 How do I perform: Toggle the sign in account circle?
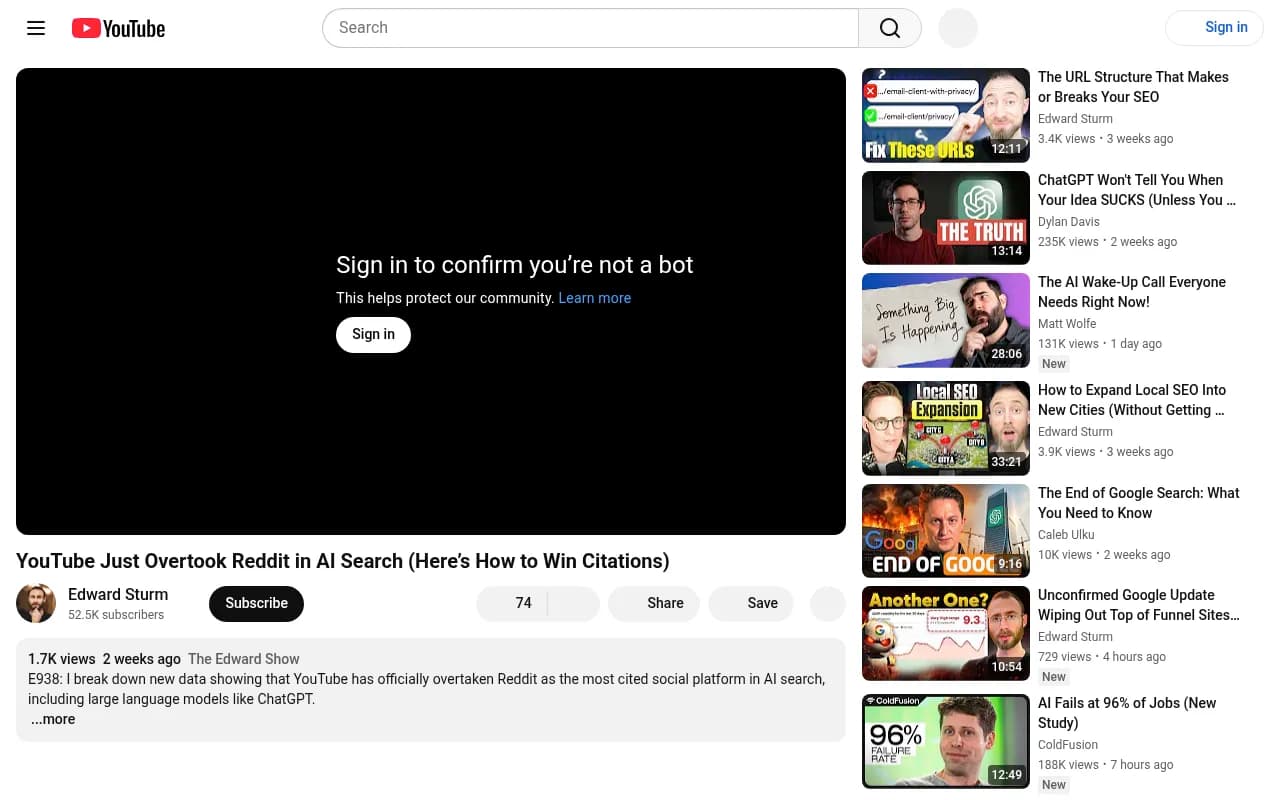957,28
